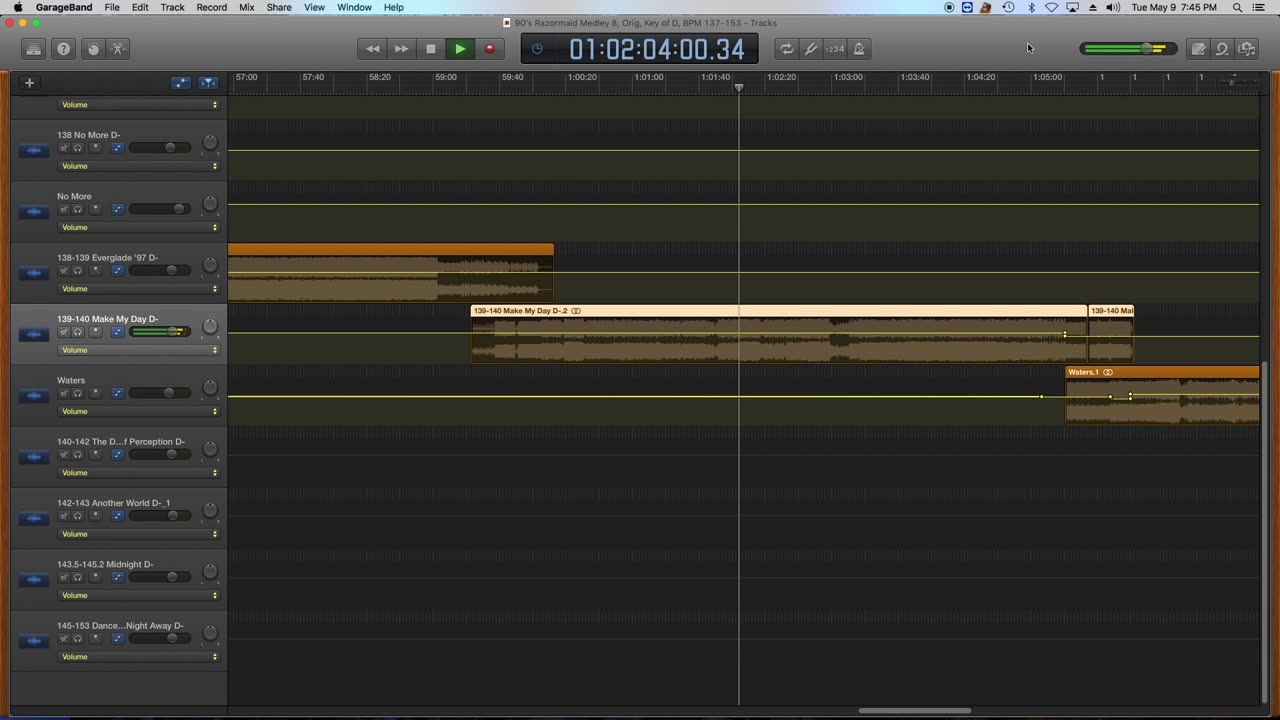
Task: Open the Record menu
Action: coord(211,7)
